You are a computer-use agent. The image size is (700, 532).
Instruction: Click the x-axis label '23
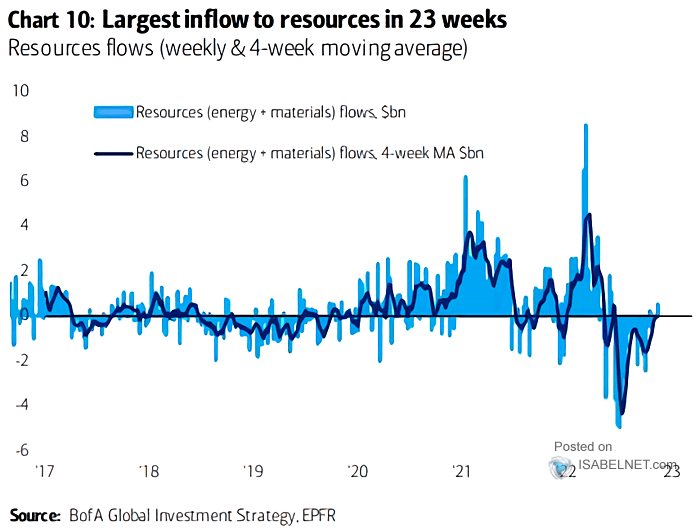click(671, 471)
